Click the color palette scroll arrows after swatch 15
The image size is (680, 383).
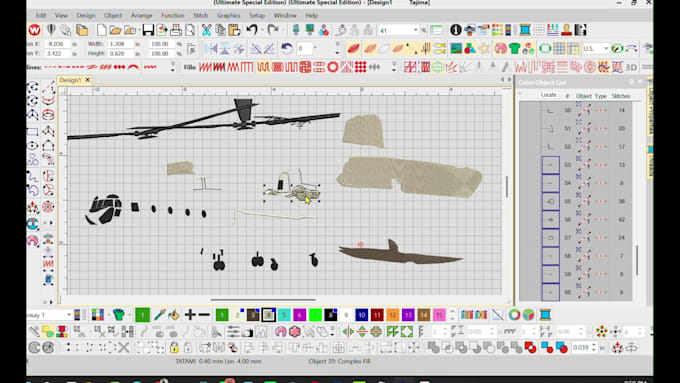click(452, 315)
